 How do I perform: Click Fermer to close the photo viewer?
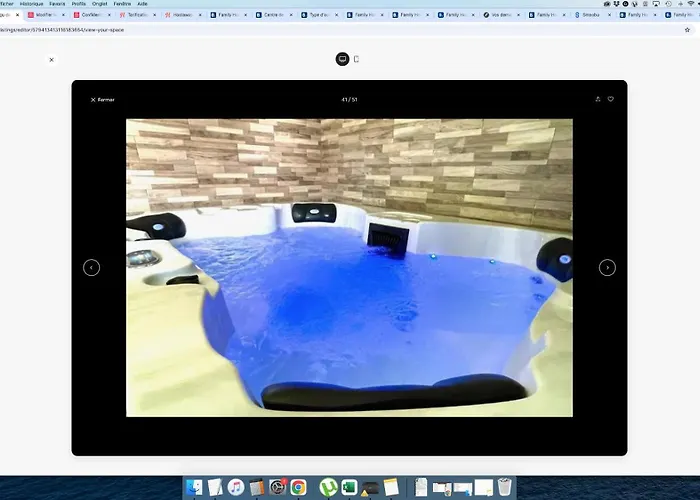pyautogui.click(x=103, y=100)
